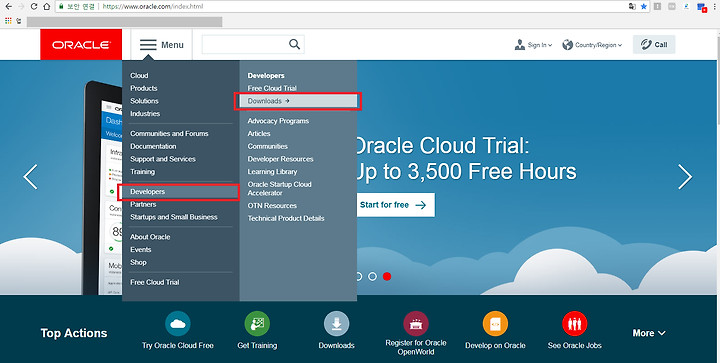The height and width of the screenshot is (363, 720).
Task: Open Communities submenu link
Action: pos(268,146)
